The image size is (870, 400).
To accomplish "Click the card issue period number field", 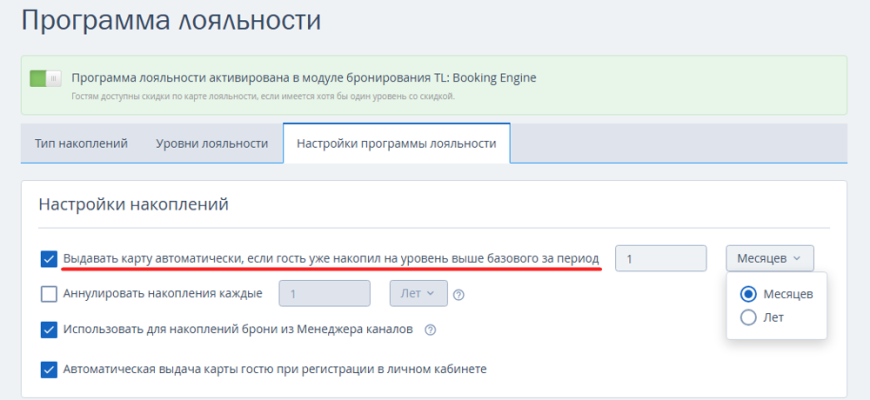I will 661,259.
